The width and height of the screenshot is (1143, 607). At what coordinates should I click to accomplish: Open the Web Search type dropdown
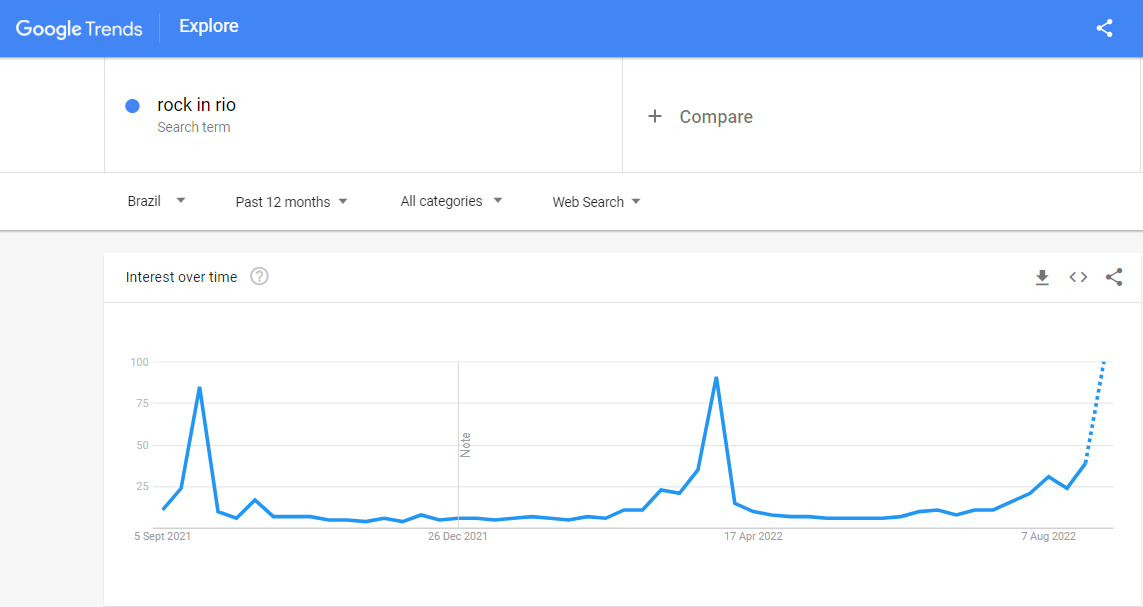(x=595, y=201)
